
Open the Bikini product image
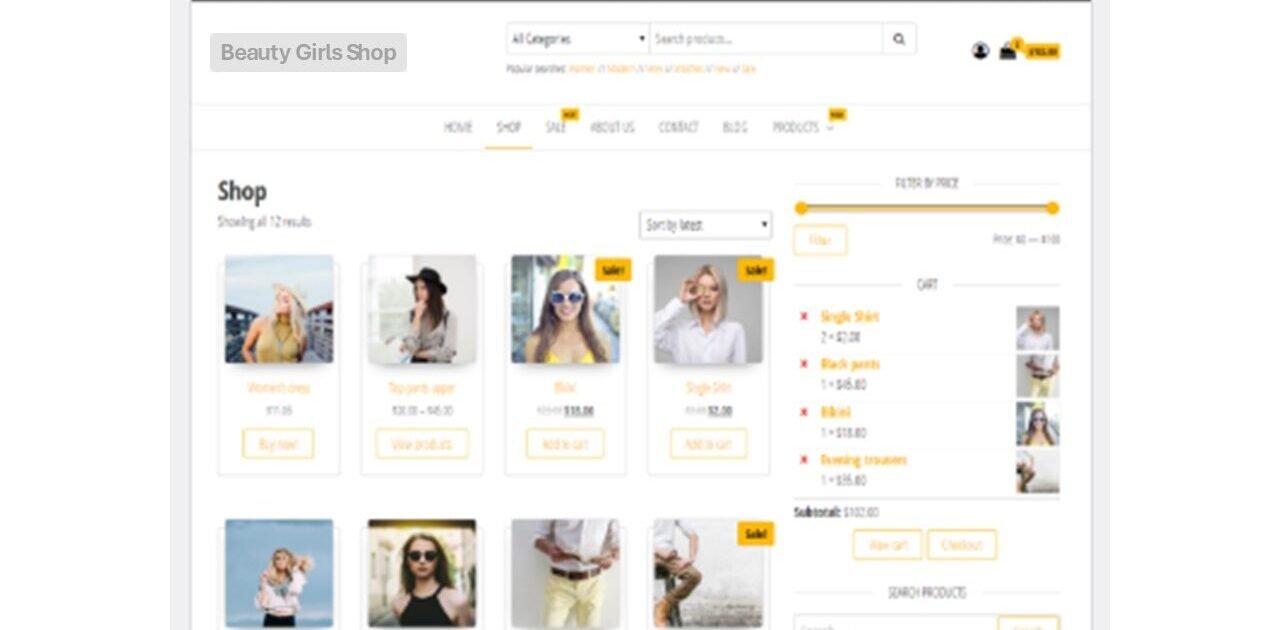pyautogui.click(x=565, y=309)
